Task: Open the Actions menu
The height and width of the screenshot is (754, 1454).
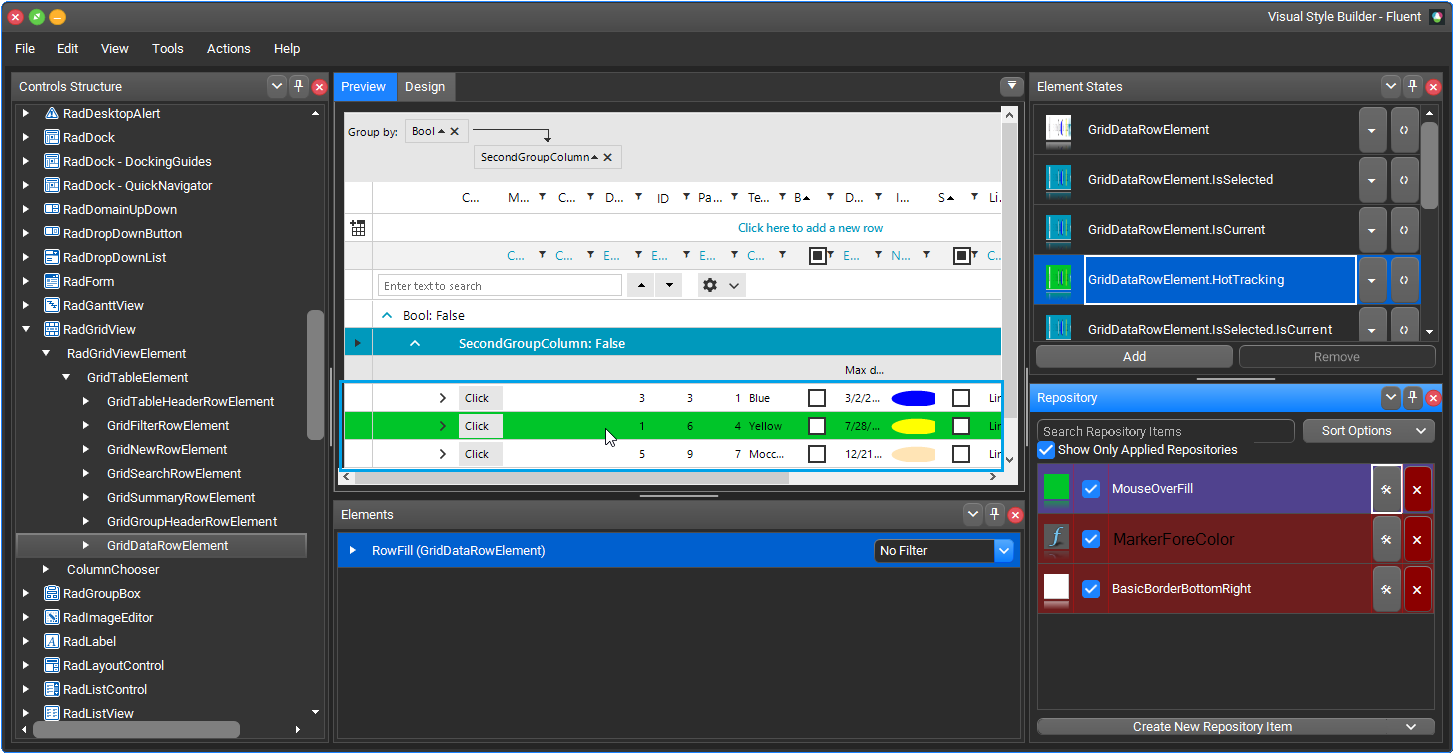Action: pyautogui.click(x=229, y=48)
